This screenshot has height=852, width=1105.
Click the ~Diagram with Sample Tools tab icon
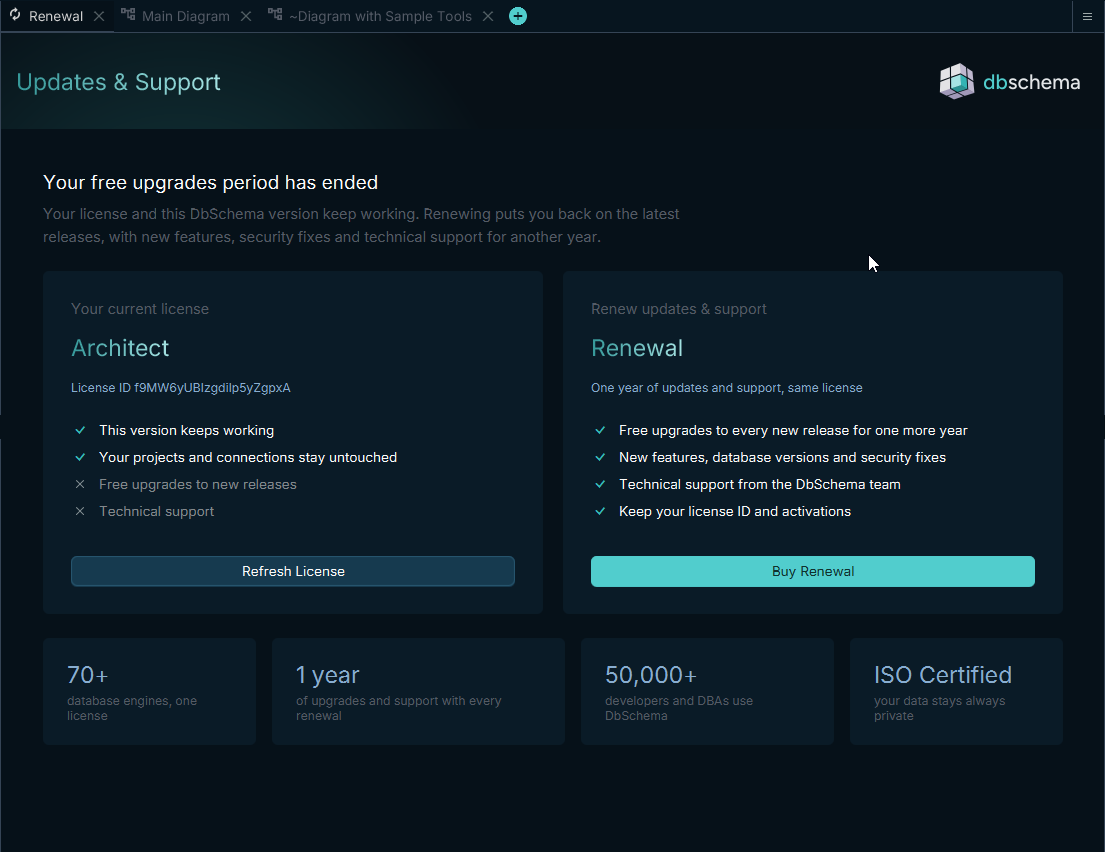pyautogui.click(x=275, y=14)
